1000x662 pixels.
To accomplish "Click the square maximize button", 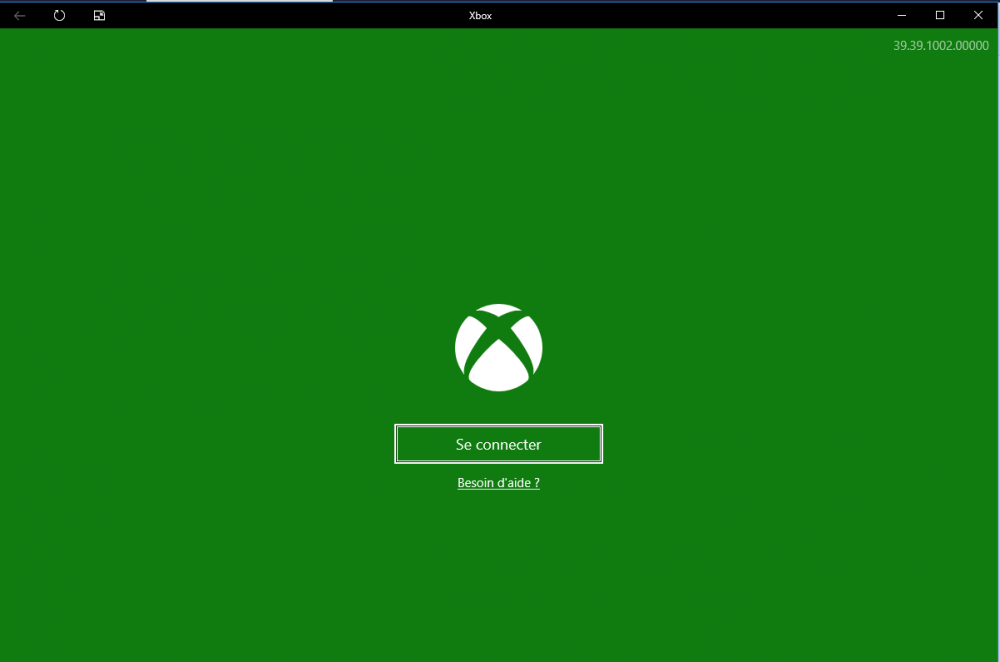I will pyautogui.click(x=940, y=15).
